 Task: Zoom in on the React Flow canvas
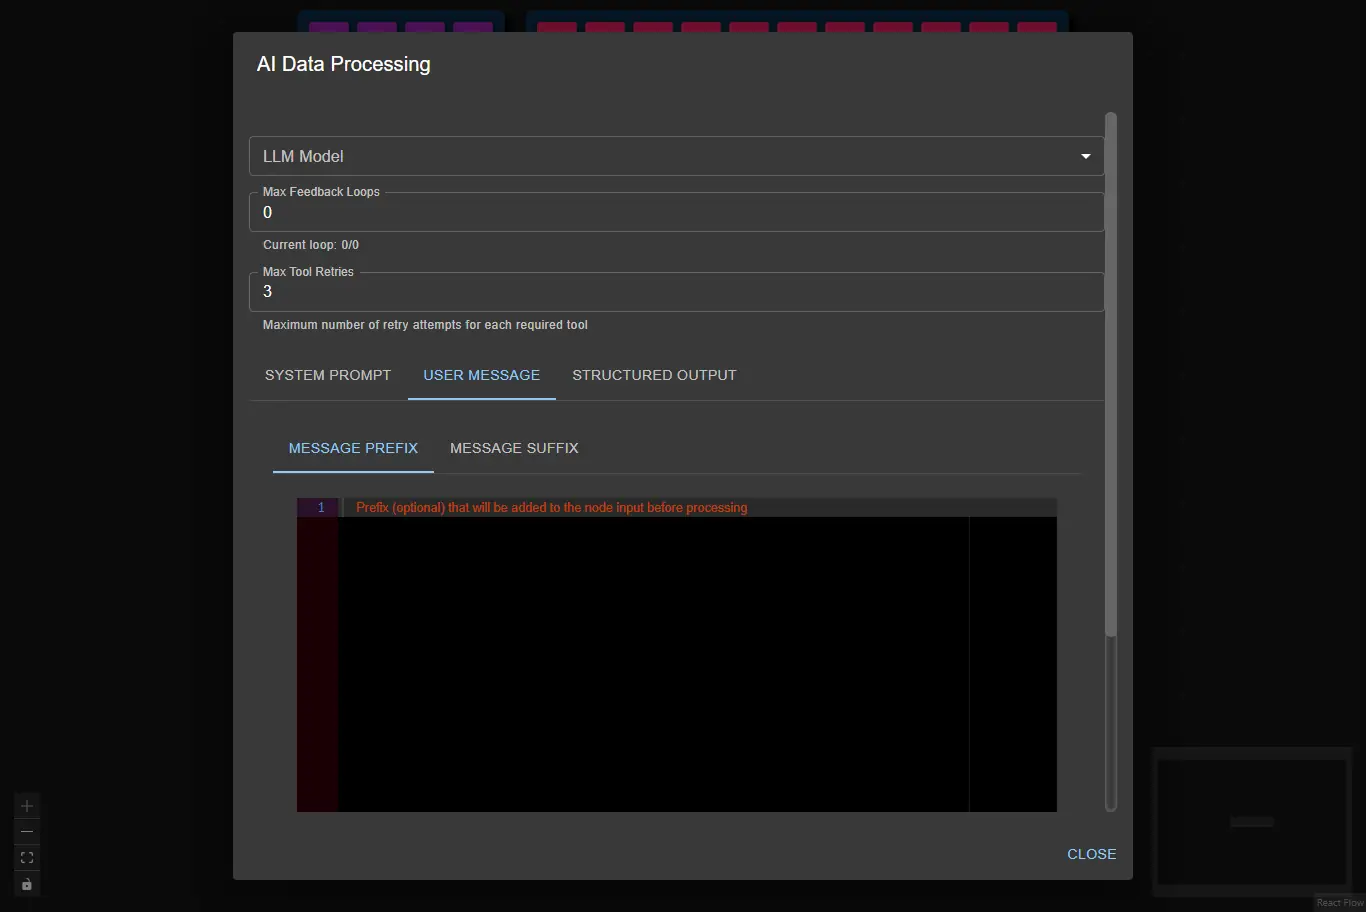(26, 805)
